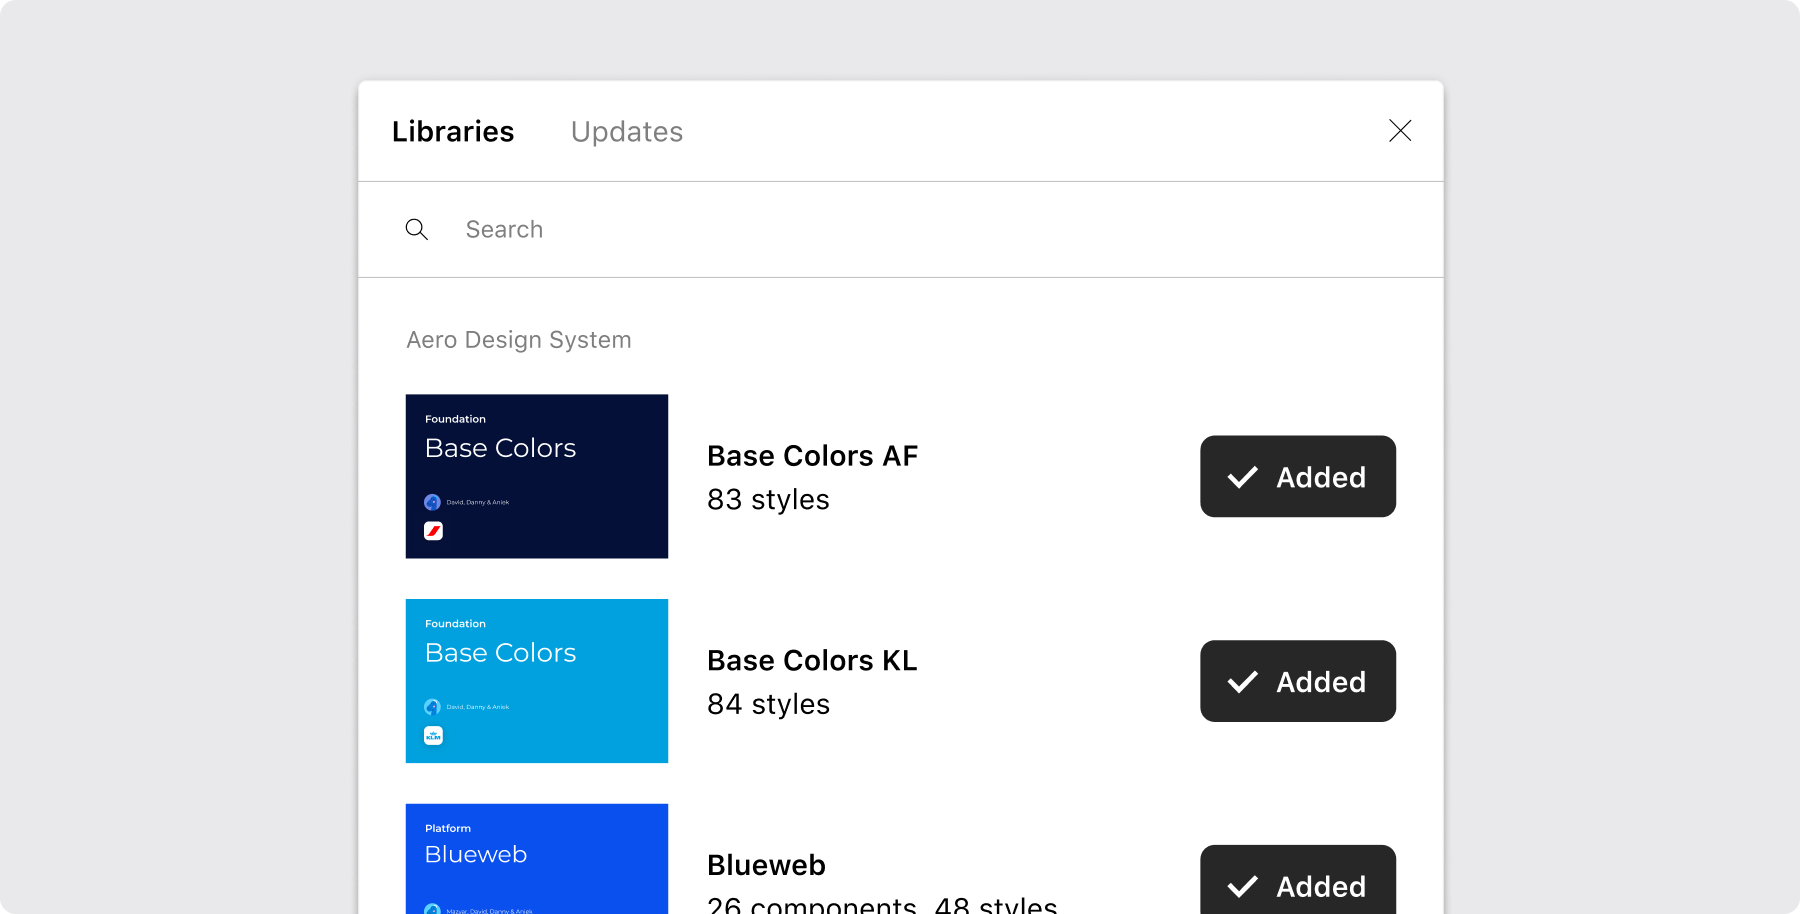Switch to the Updates tab
The height and width of the screenshot is (914, 1800).
click(626, 131)
